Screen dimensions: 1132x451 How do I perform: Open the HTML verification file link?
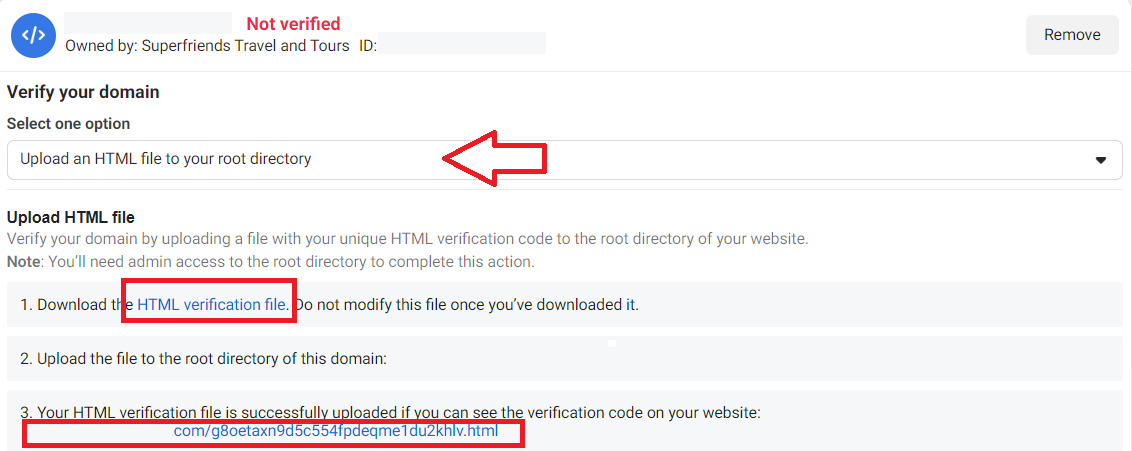[x=212, y=305]
